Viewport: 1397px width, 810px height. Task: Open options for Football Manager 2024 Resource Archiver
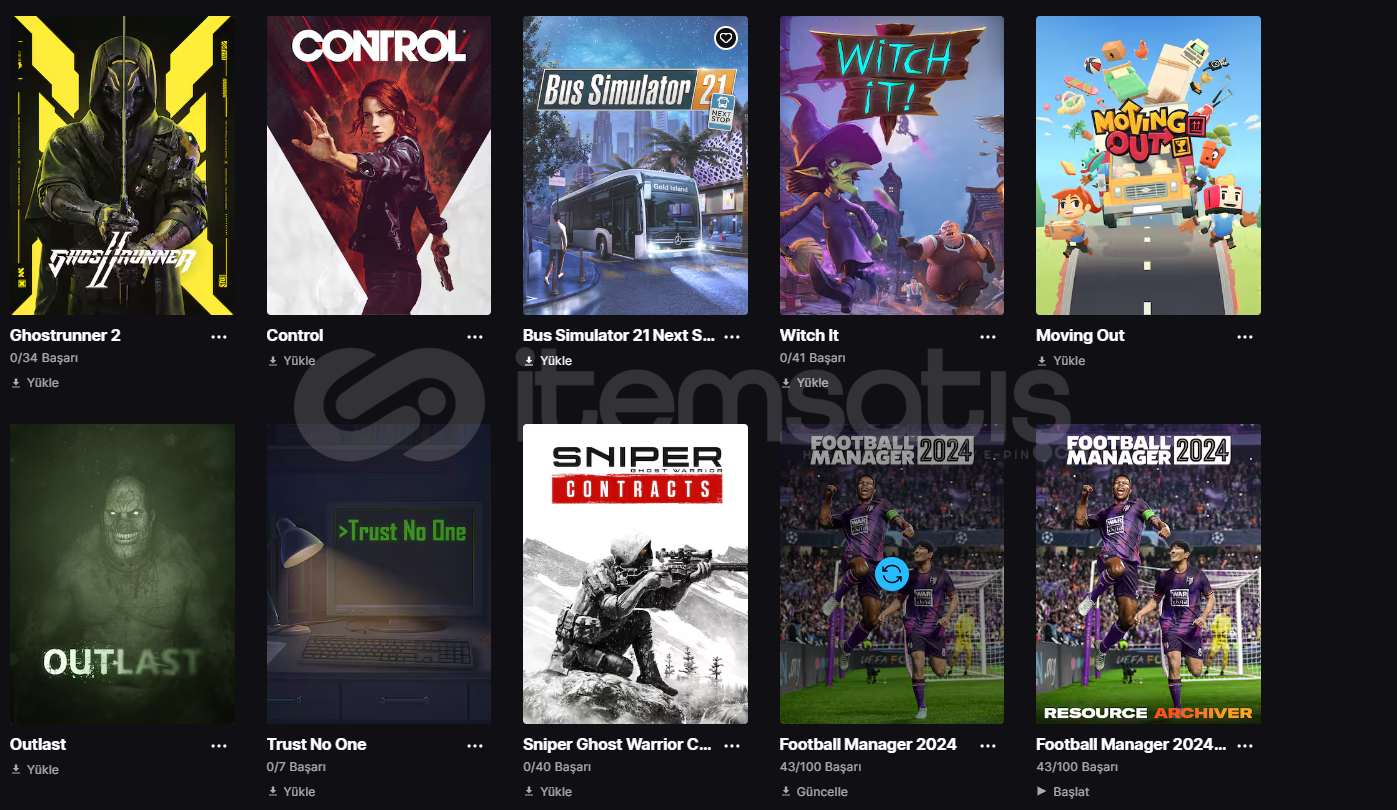tap(1245, 745)
